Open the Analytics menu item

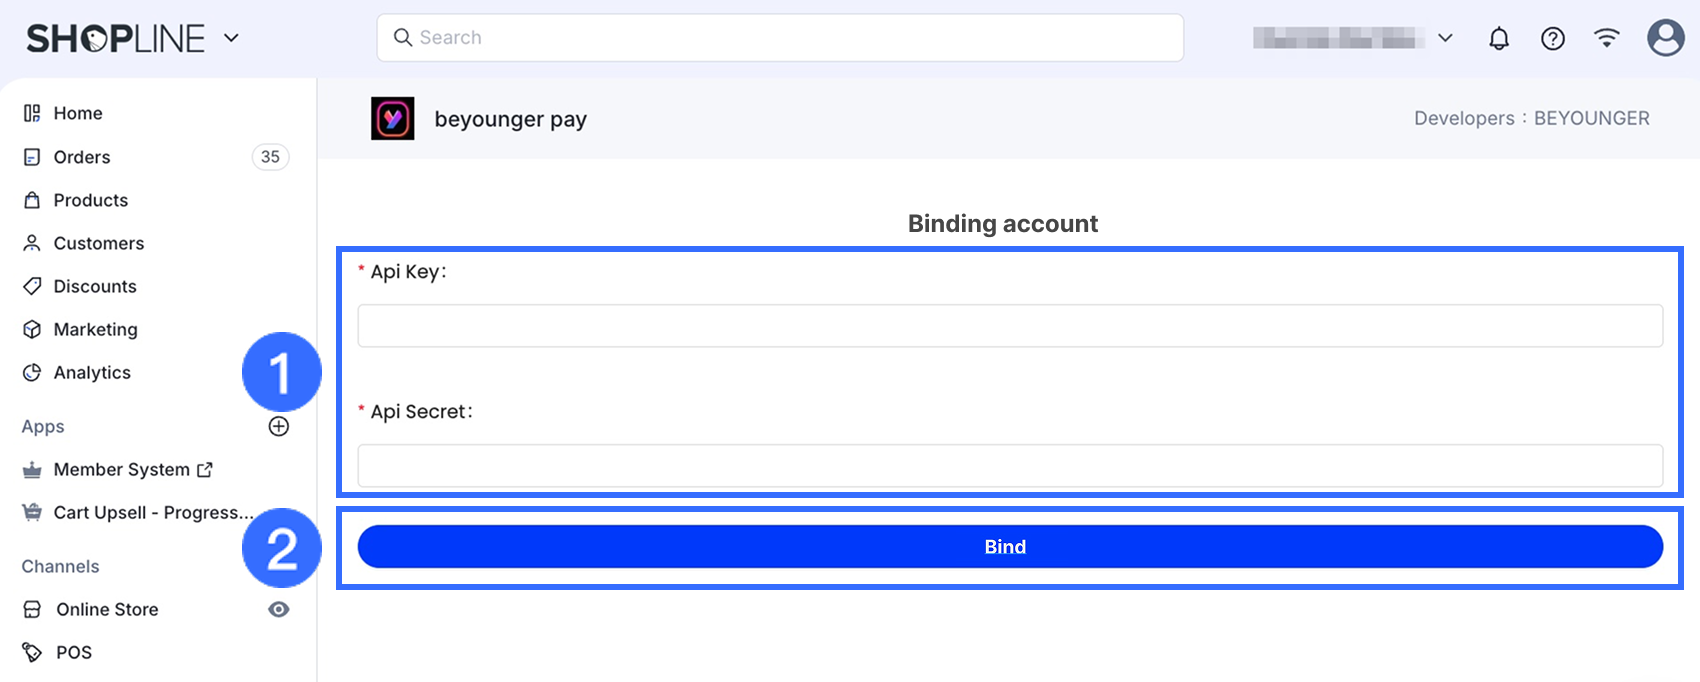pyautogui.click(x=92, y=372)
